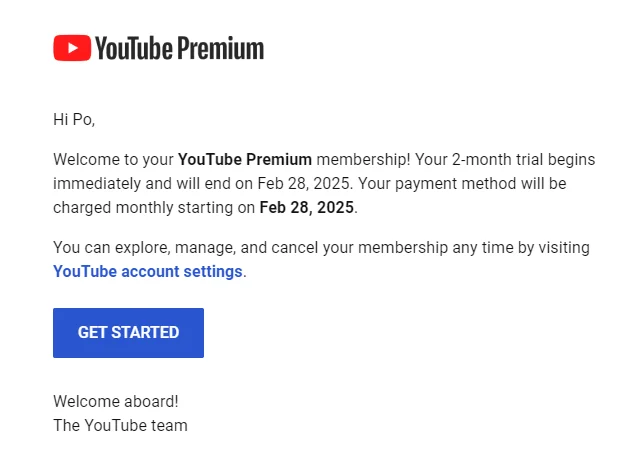Click the "You can explore, manage" text
This screenshot has height=468, width=635.
tap(145, 248)
